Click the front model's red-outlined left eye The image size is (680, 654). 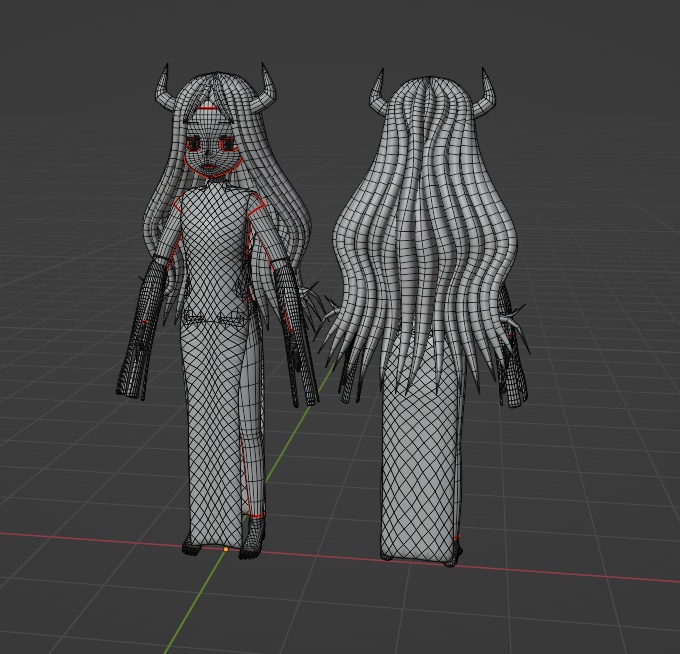click(x=193, y=144)
